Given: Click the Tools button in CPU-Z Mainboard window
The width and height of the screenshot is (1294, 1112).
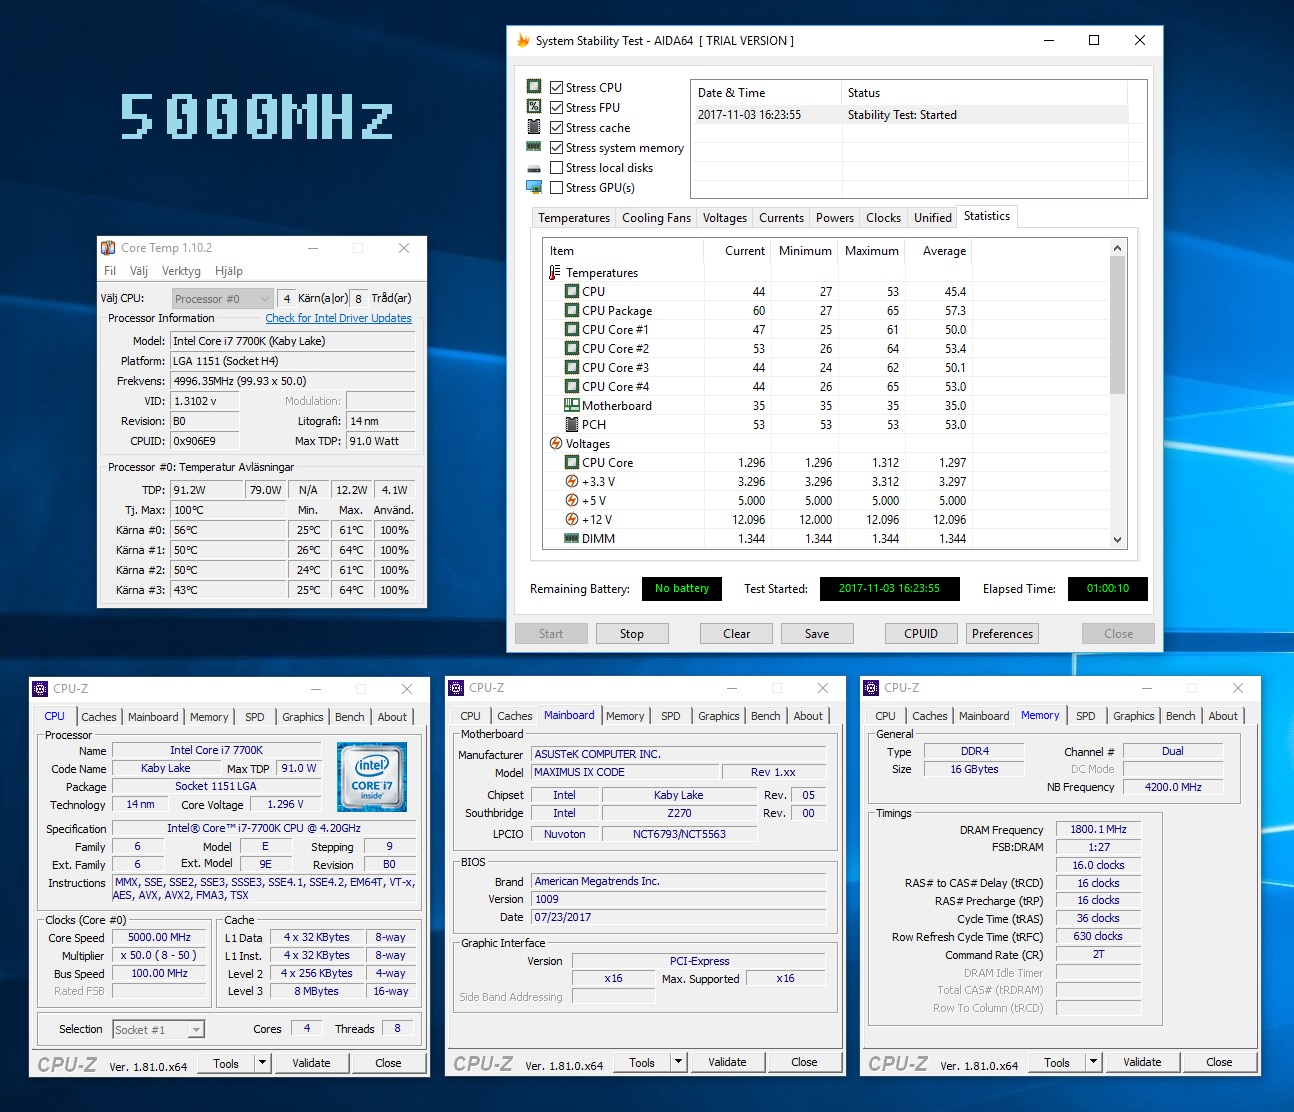Looking at the screenshot, I should [642, 1062].
